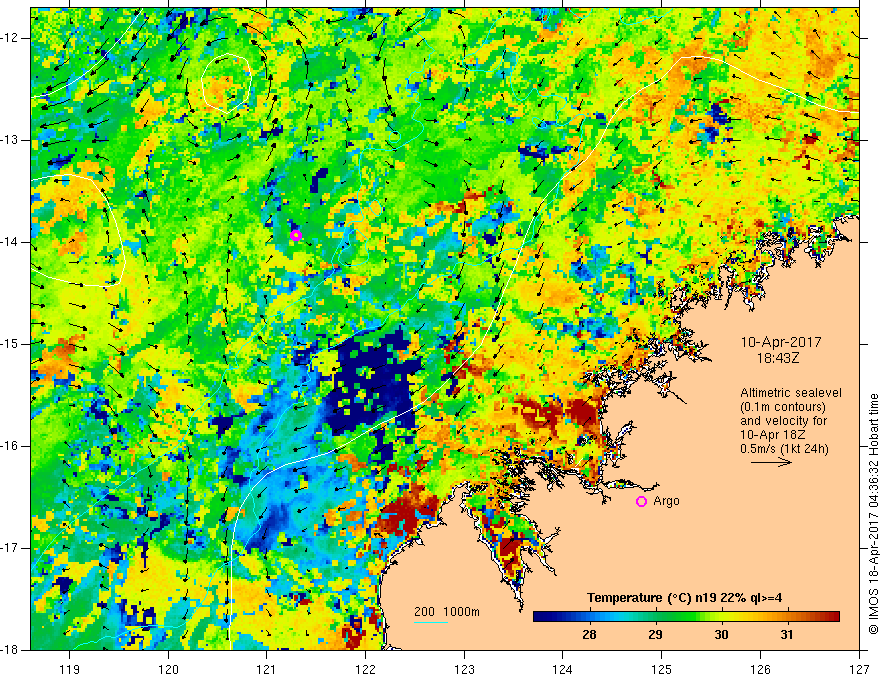Click the '31' colorbar tick label

[x=787, y=635]
